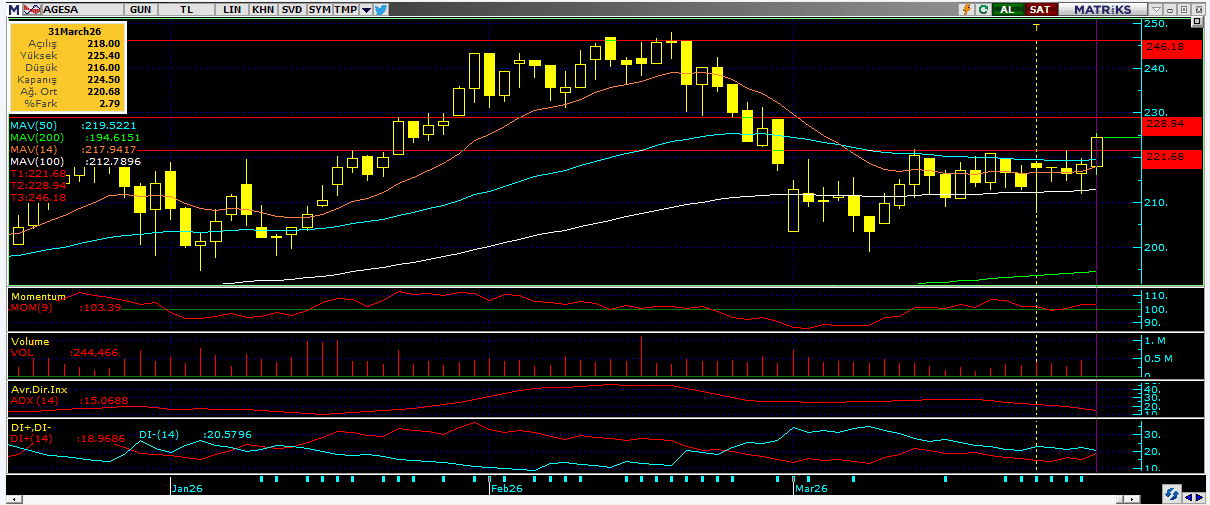Click the green refresh icon

984,9
